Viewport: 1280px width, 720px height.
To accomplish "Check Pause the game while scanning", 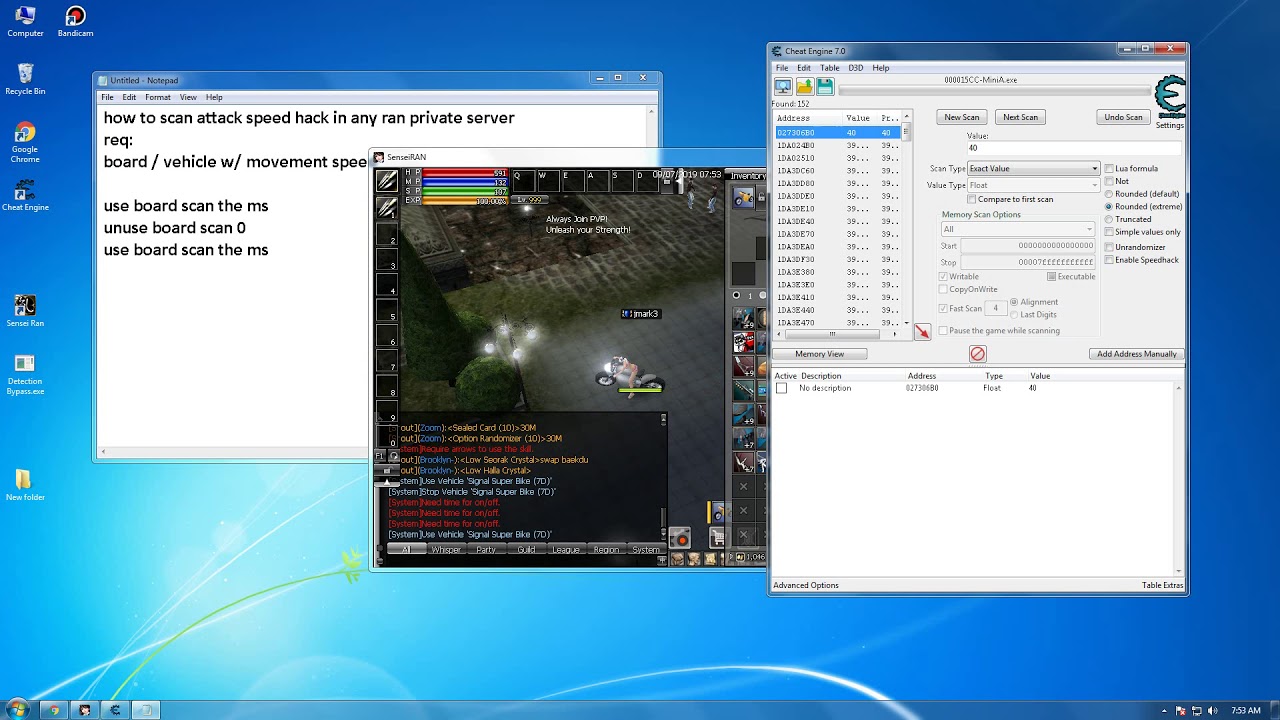I will point(943,331).
